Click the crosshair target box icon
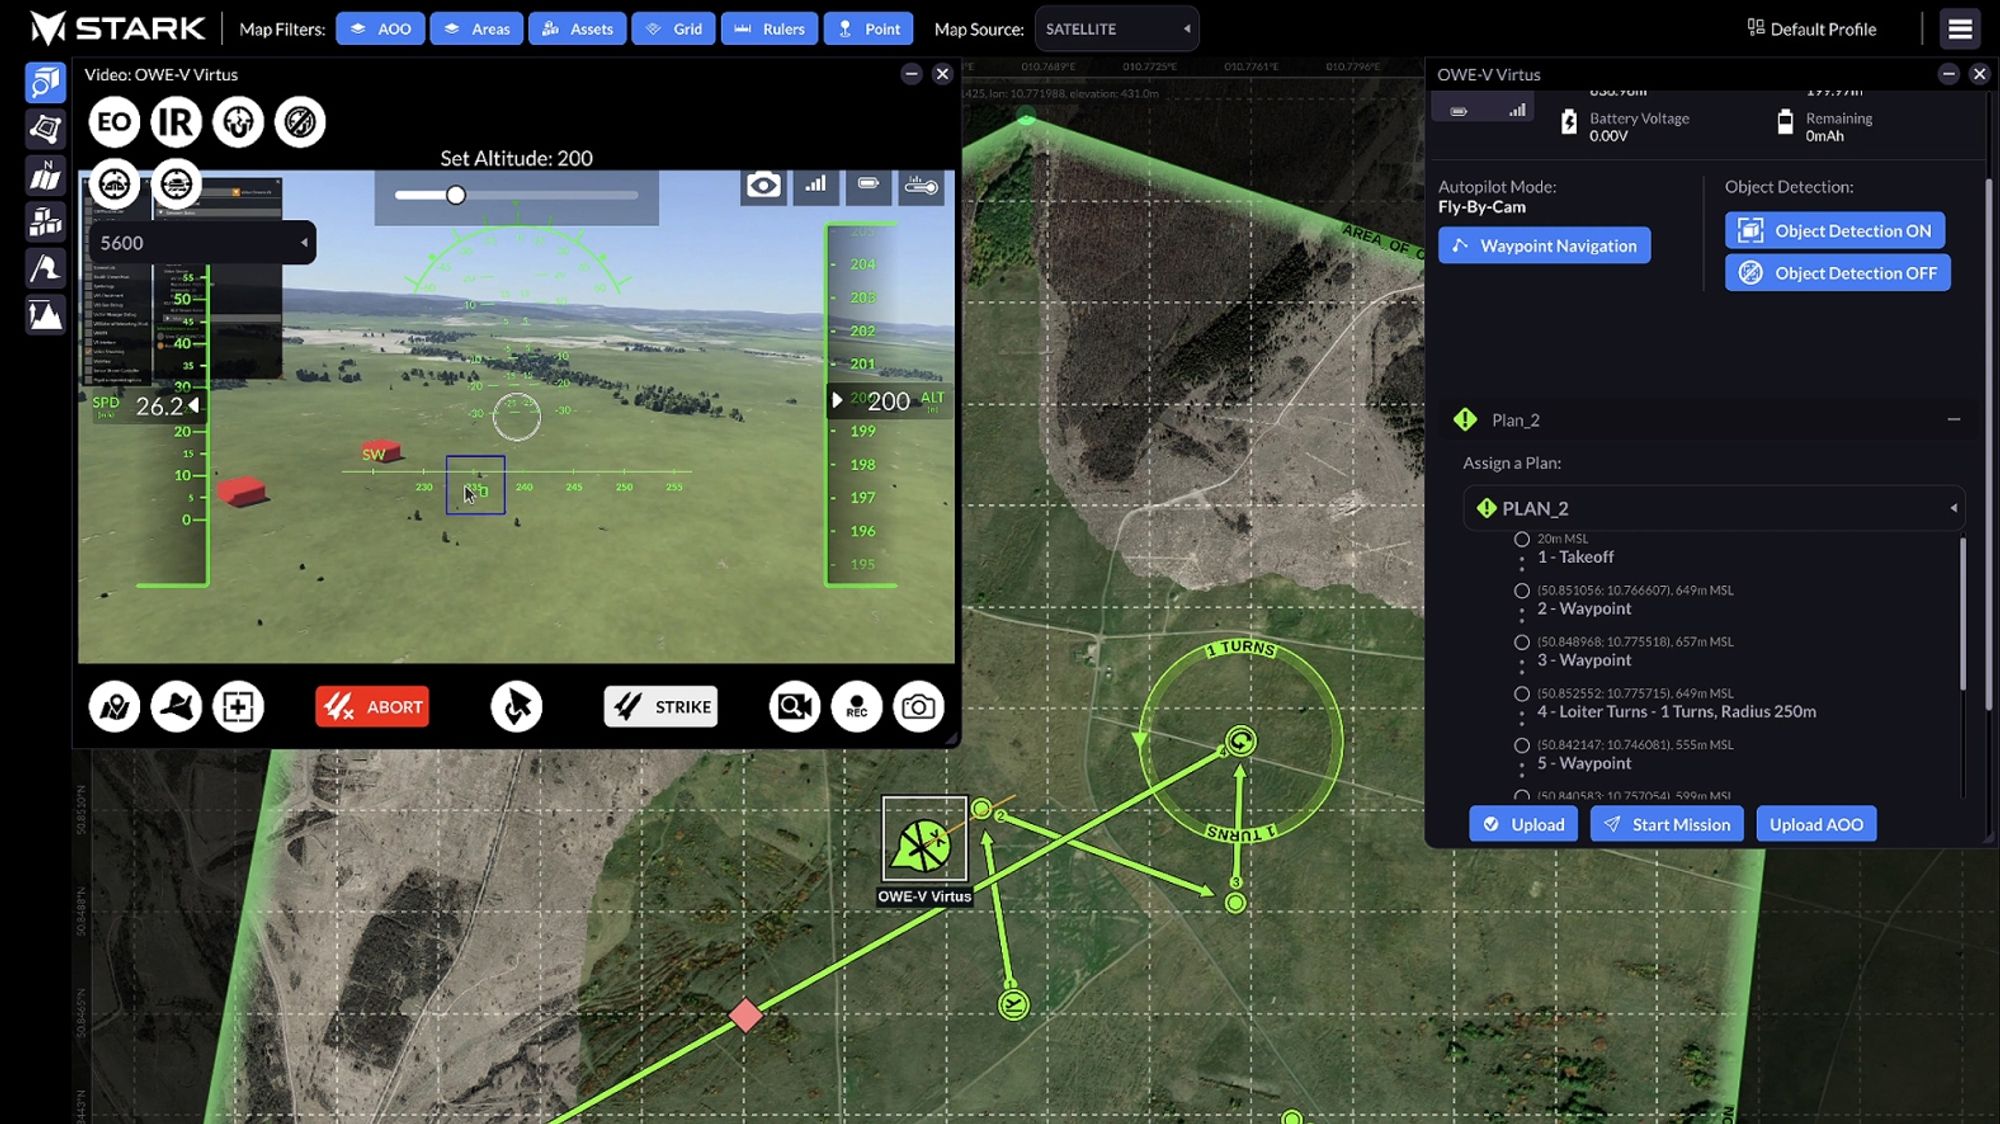Viewport: 2000px width, 1124px height. [x=238, y=707]
